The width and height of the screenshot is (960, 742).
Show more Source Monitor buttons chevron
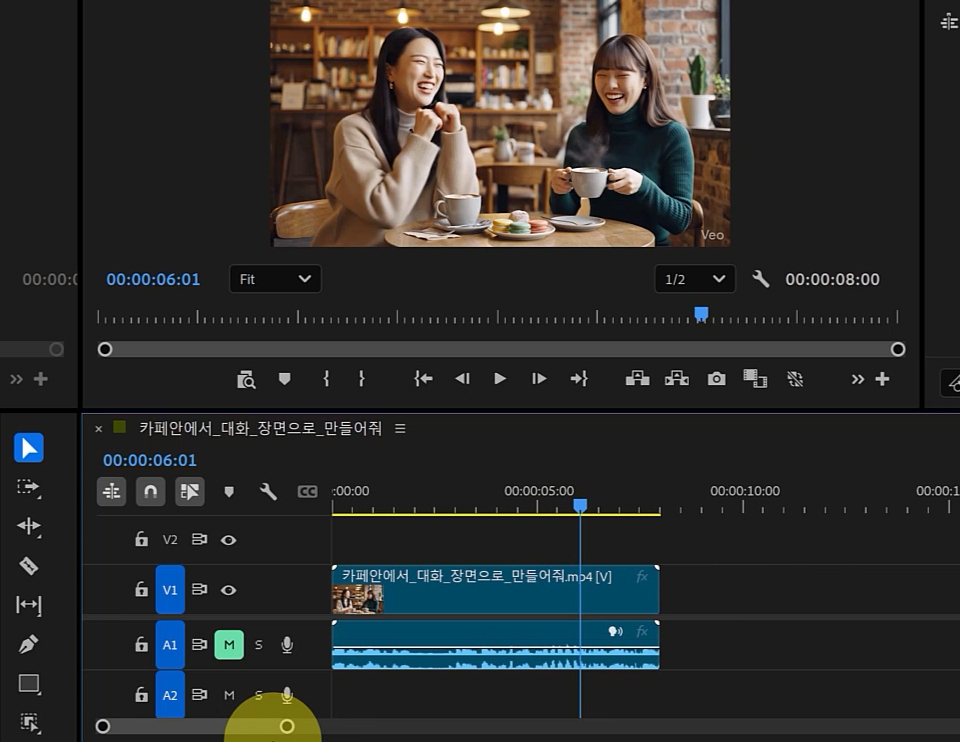16,379
